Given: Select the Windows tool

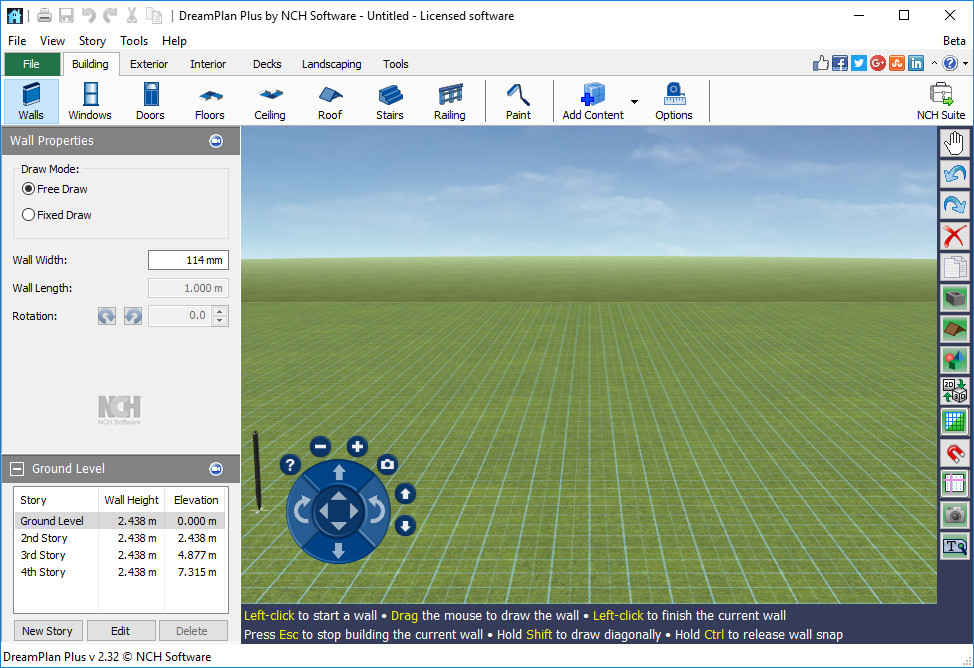Looking at the screenshot, I should pos(90,101).
